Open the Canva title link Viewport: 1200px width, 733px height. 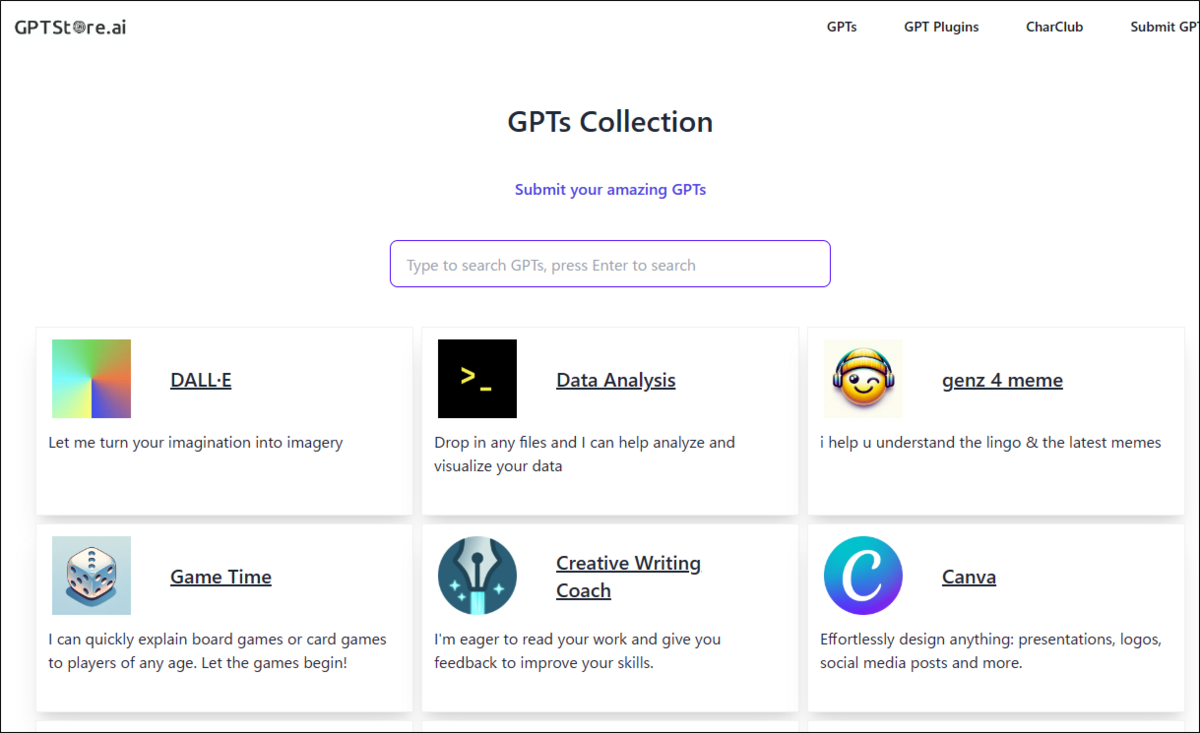[x=969, y=577]
